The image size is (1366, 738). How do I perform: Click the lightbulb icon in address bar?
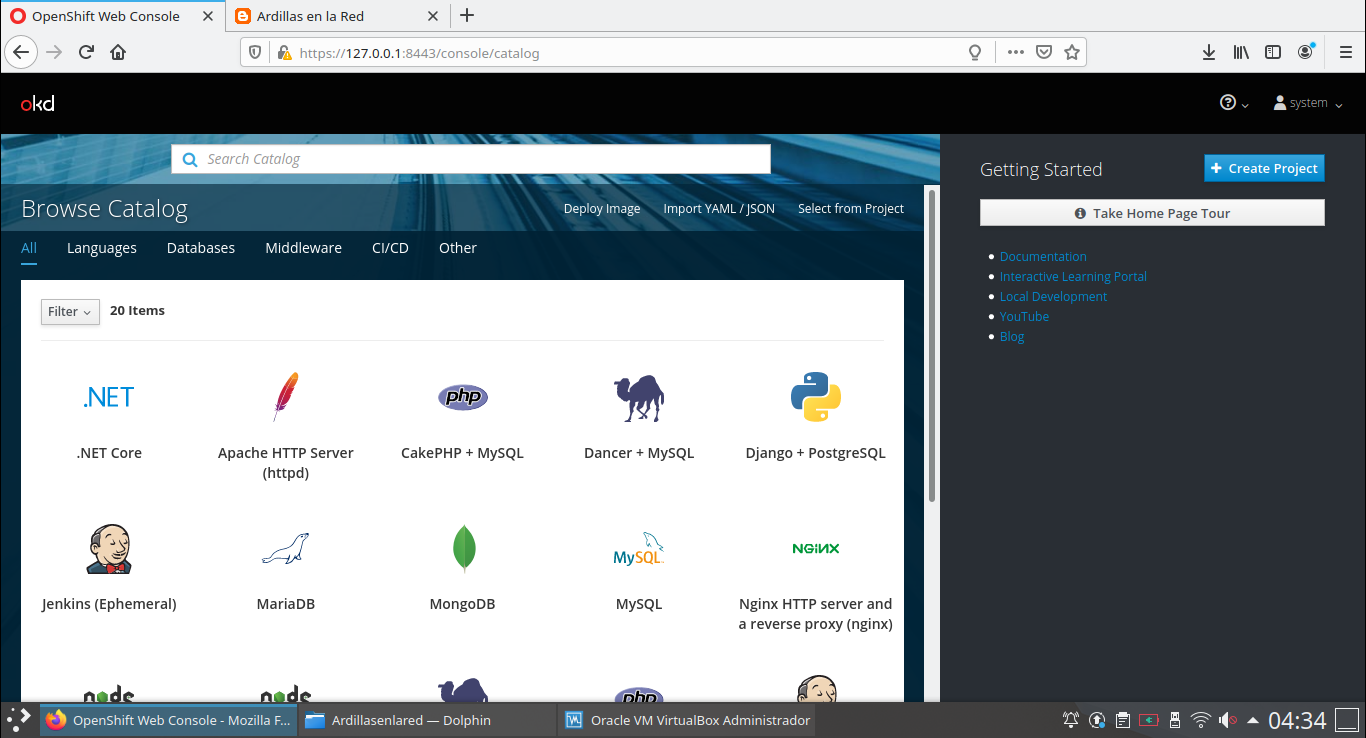[975, 52]
